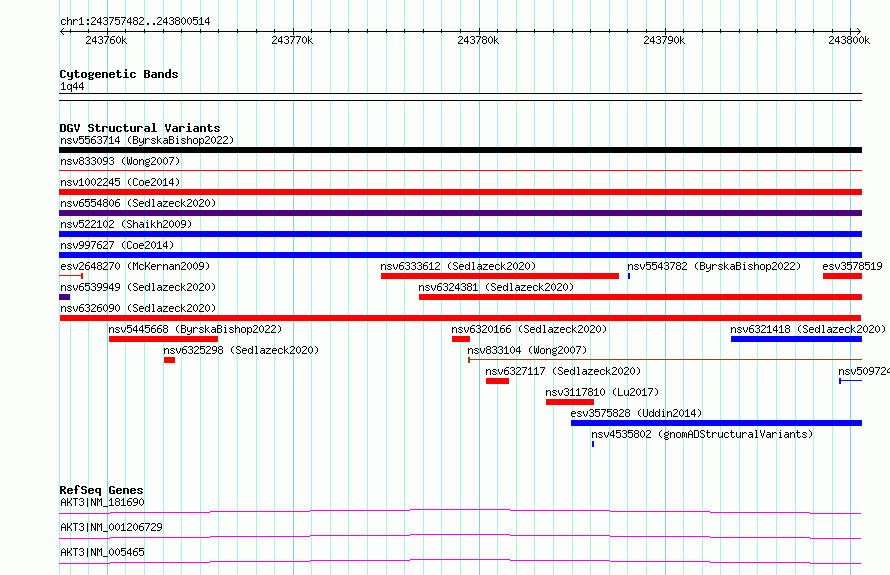This screenshot has height=575, width=890.
Task: Select the nsv6324381 red variant bar
Action: pos(640,297)
